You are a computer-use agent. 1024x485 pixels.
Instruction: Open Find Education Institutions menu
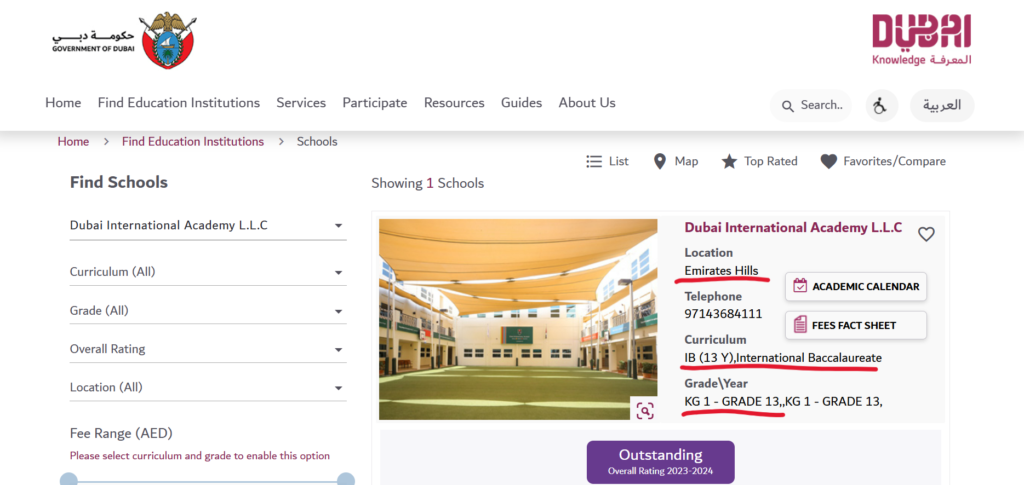point(179,102)
